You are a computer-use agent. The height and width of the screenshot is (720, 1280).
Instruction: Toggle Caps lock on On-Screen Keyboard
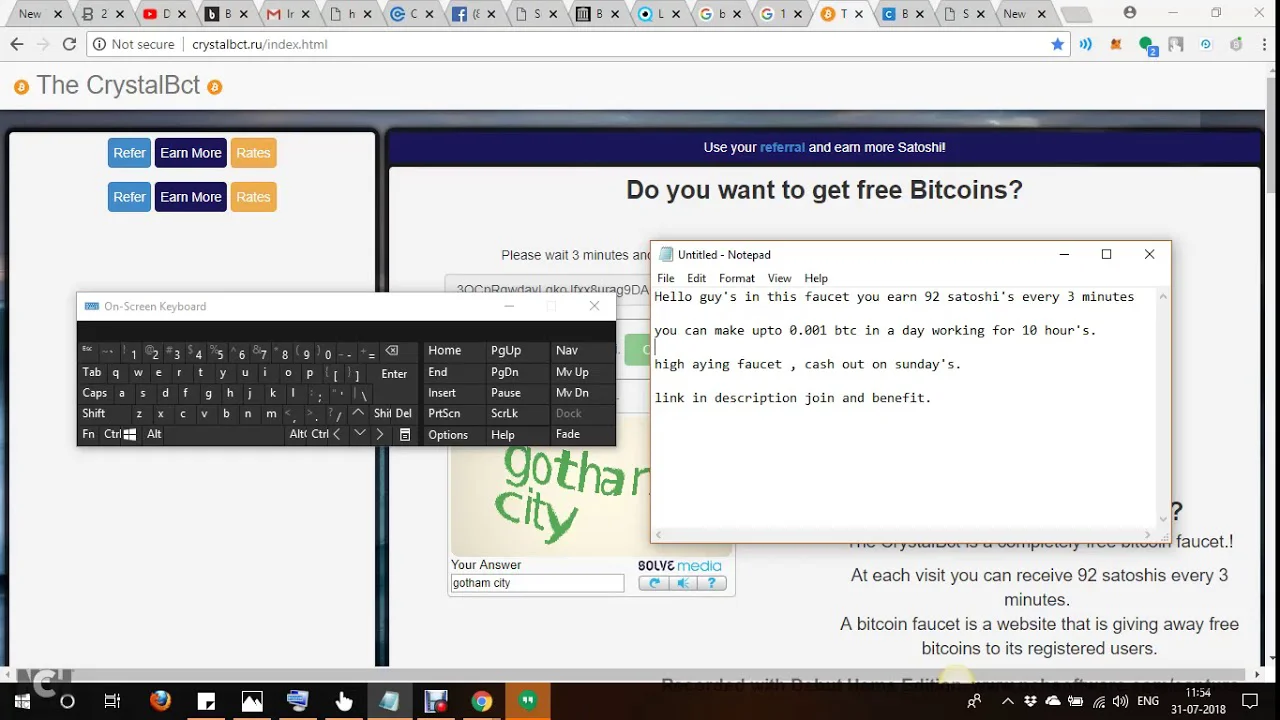(95, 393)
